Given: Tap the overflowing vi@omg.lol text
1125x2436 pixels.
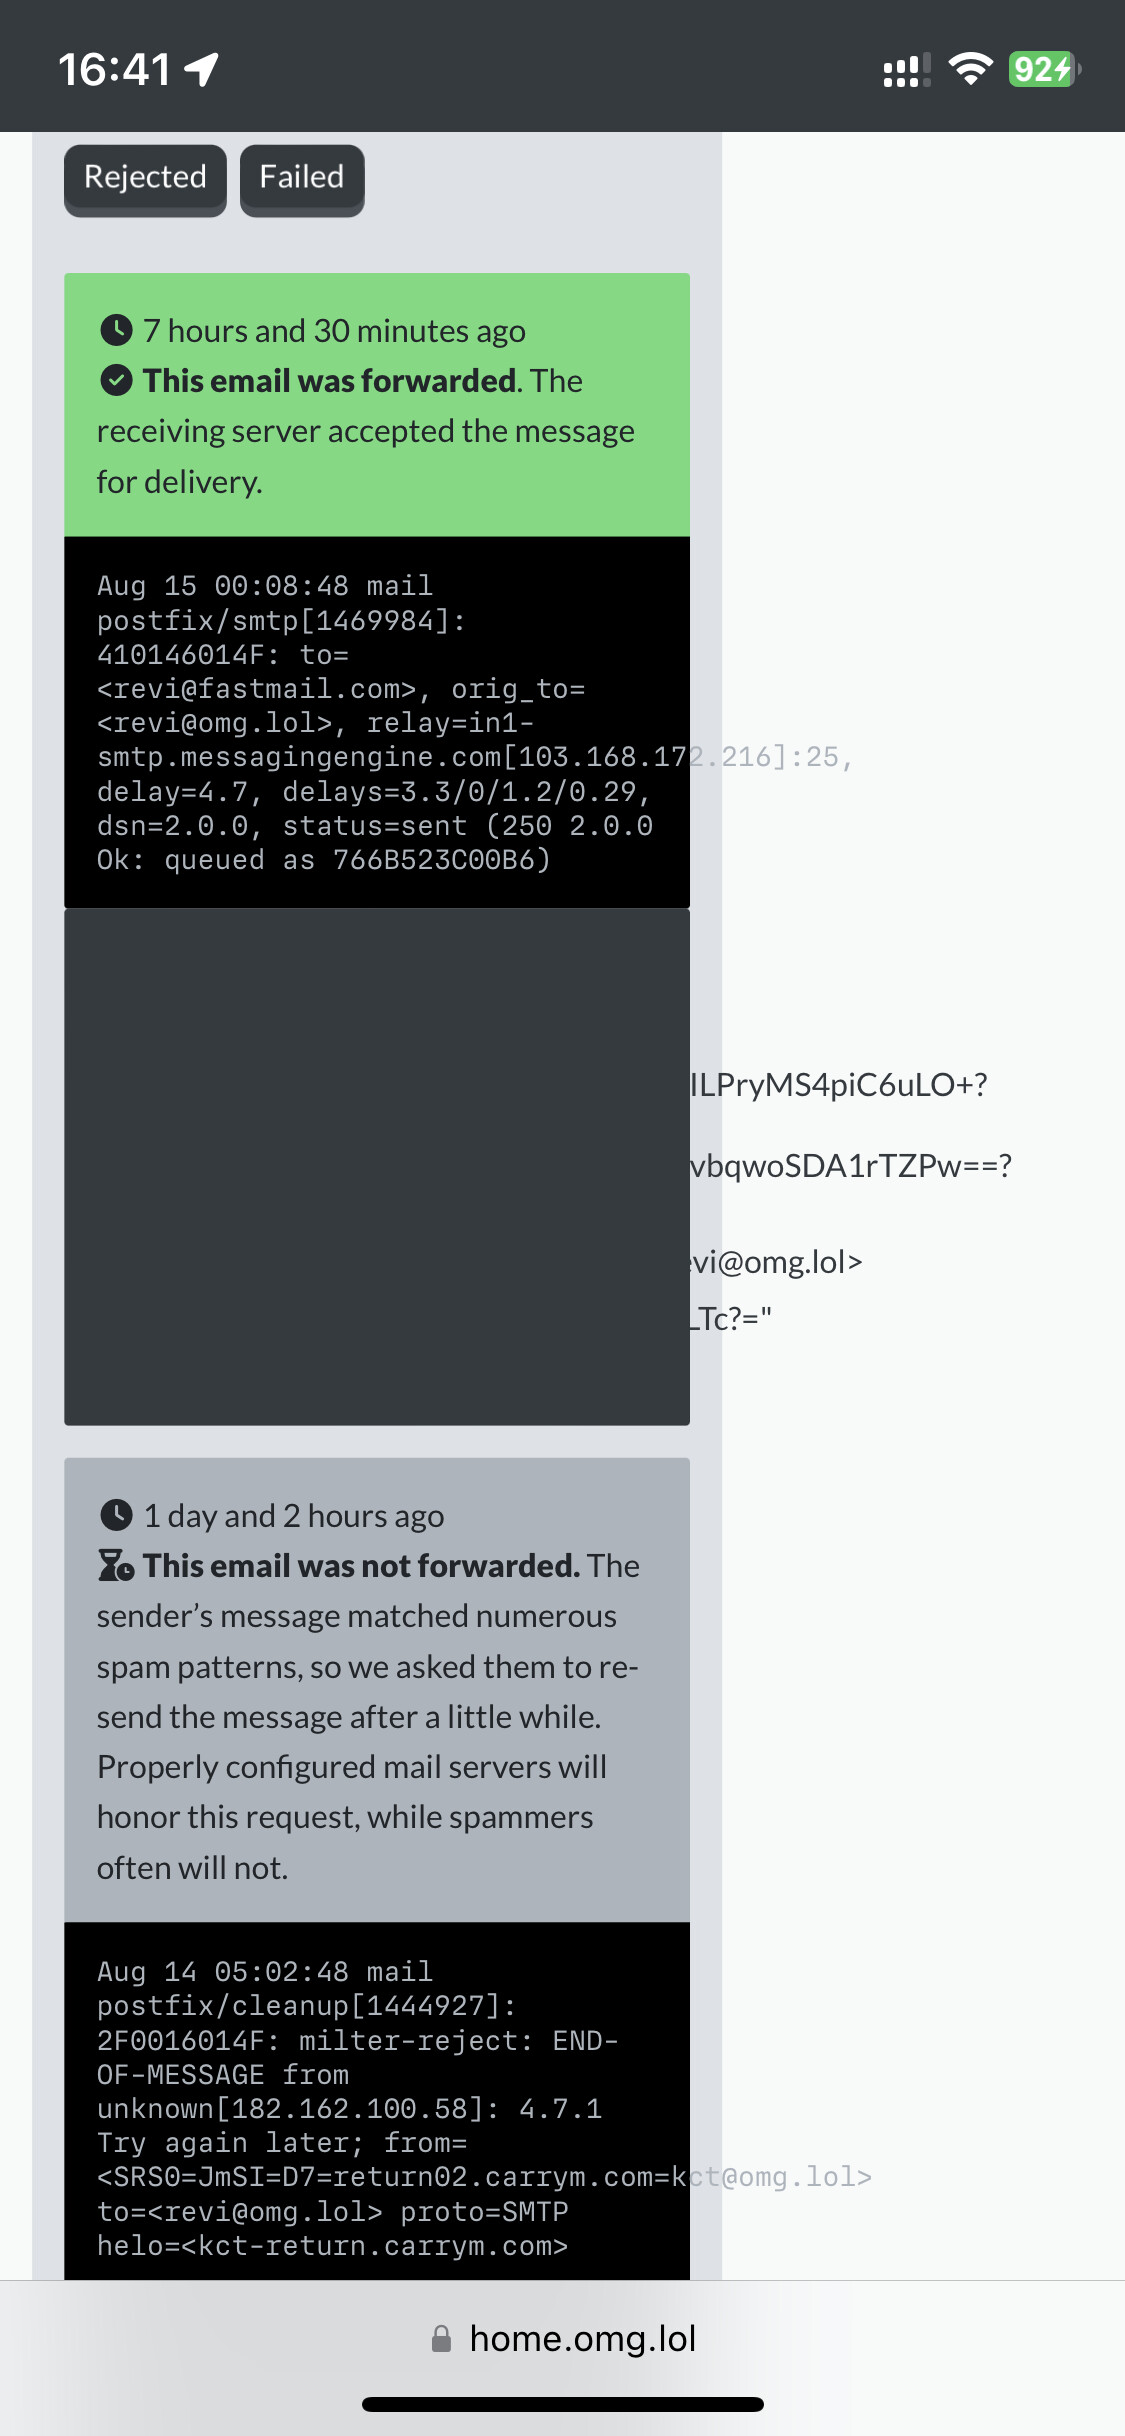Looking at the screenshot, I should (776, 1262).
